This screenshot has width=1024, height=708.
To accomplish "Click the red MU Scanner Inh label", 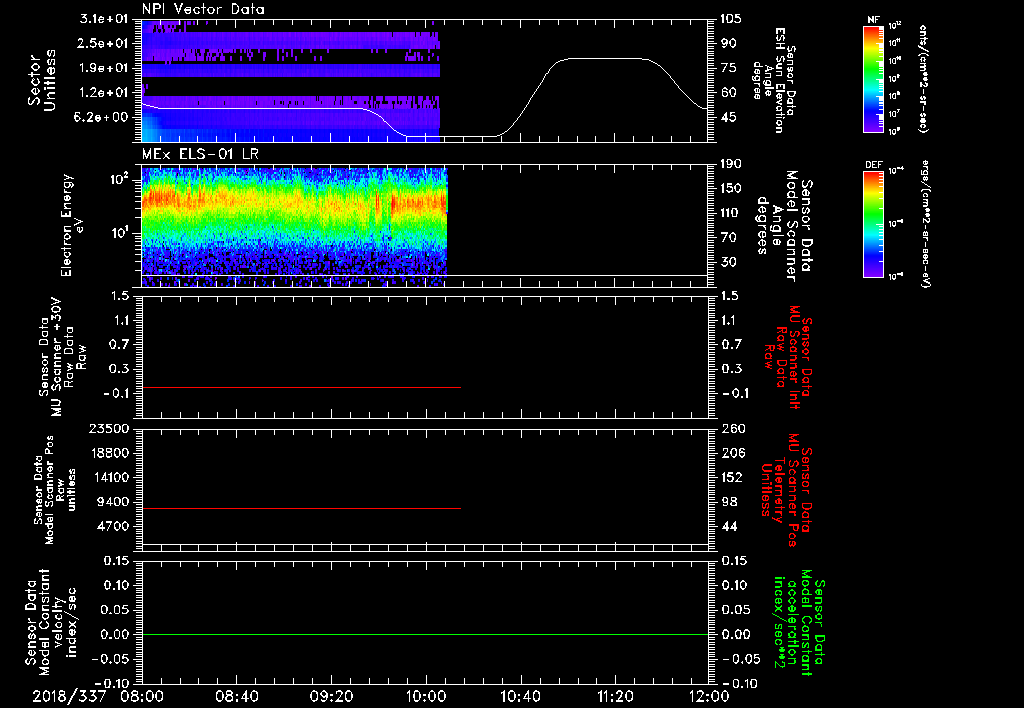I will tap(788, 358).
